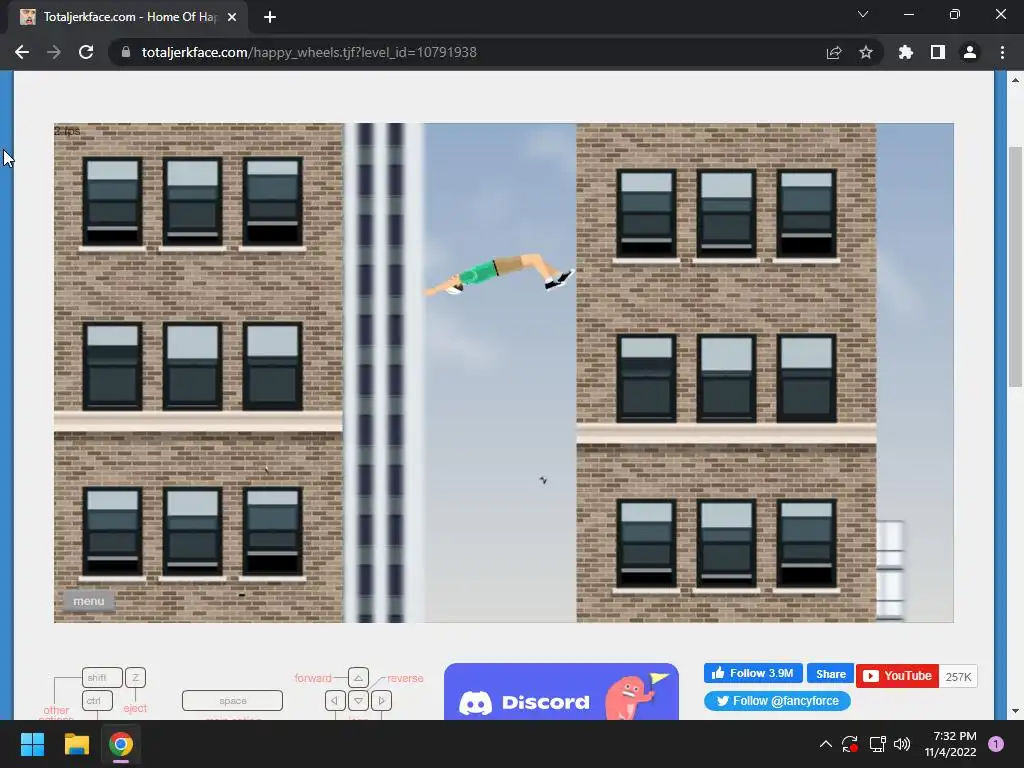Open the tab search chevron
The image size is (1024, 768).
click(x=863, y=14)
